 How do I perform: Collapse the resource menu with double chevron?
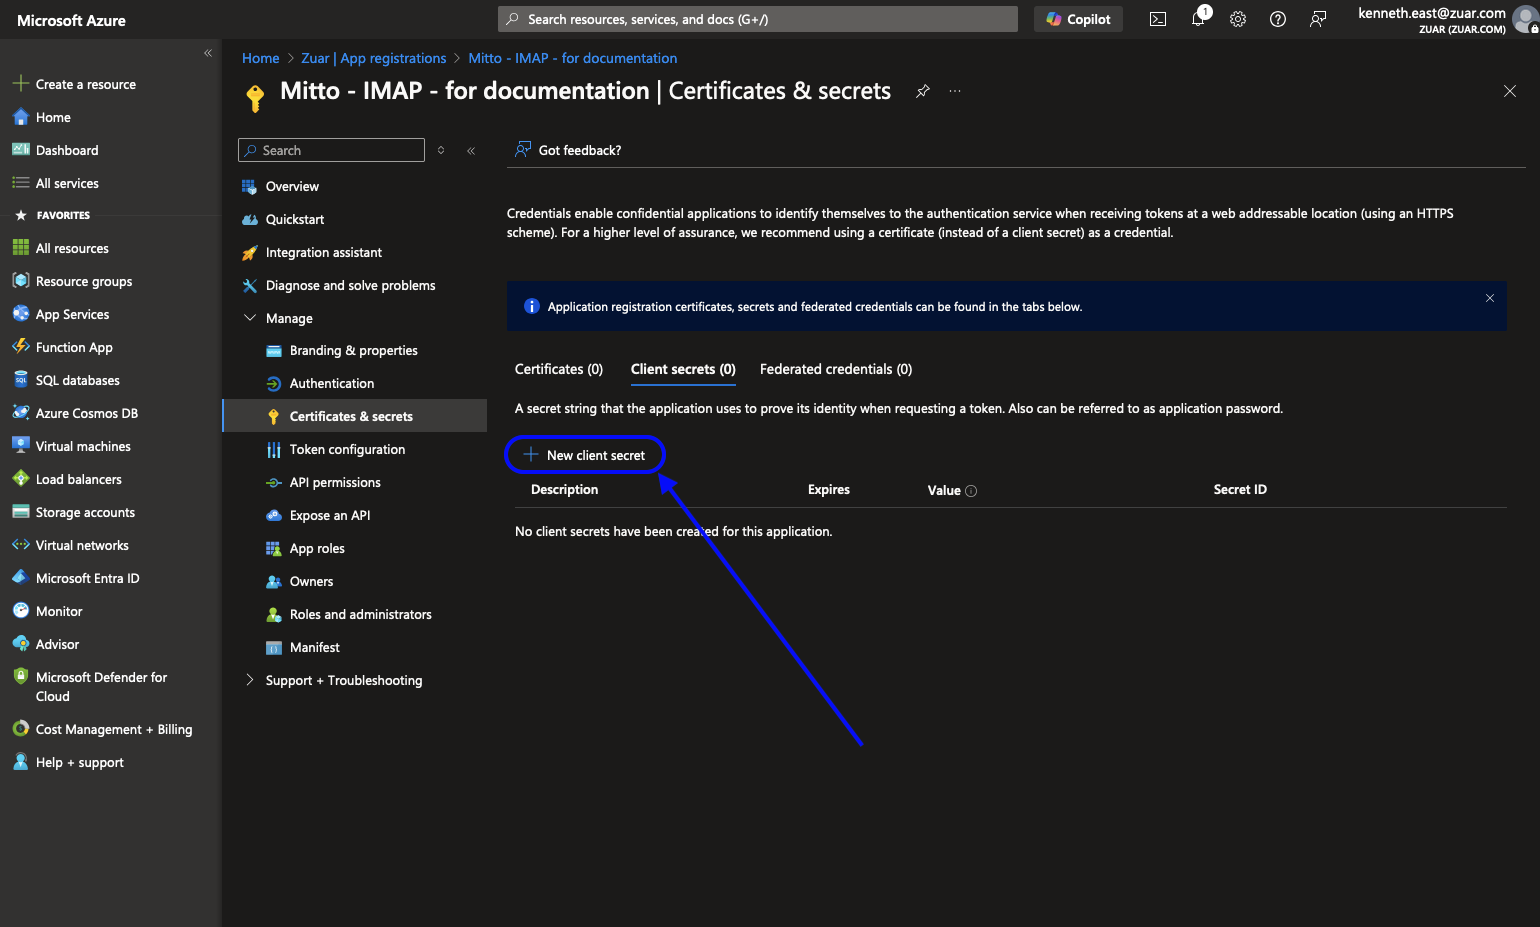click(x=471, y=150)
